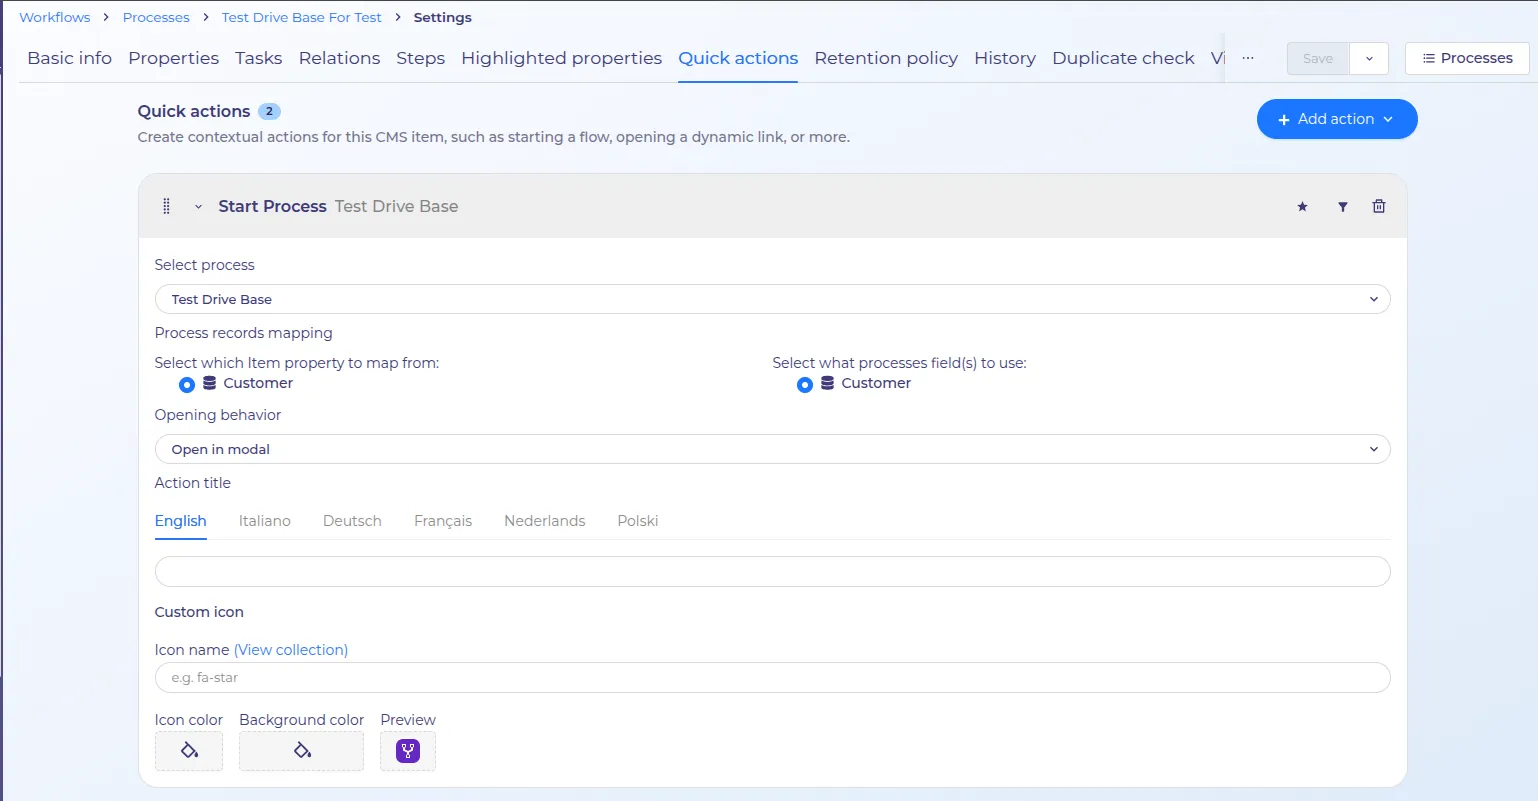Click the purple preview icon
Screen dimensions: 1538x801
point(408,751)
